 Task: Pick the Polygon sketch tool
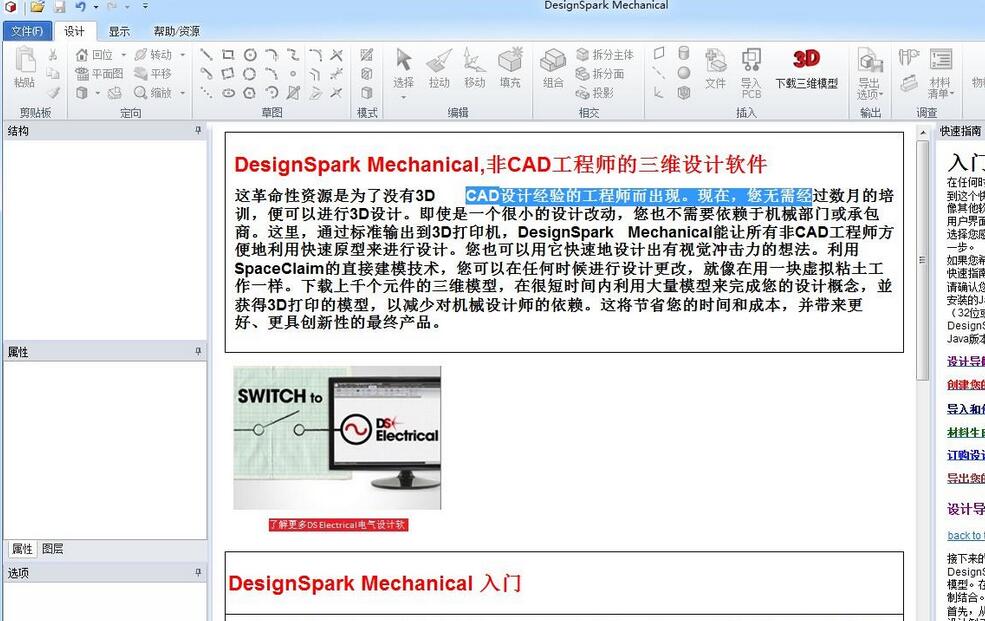(250, 93)
